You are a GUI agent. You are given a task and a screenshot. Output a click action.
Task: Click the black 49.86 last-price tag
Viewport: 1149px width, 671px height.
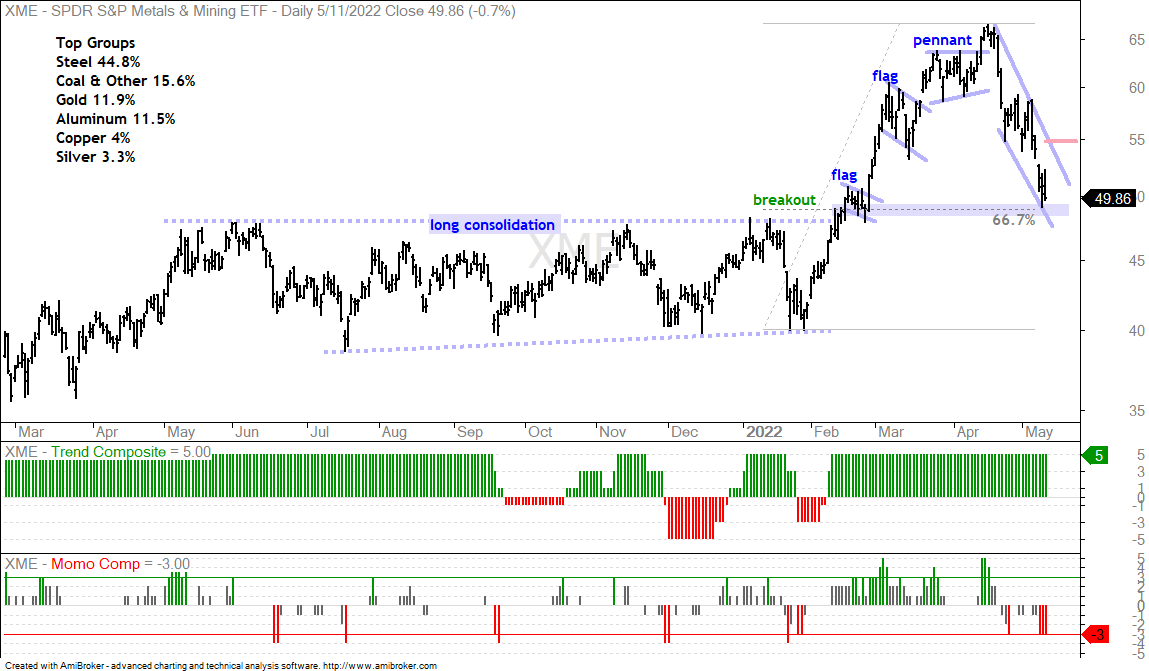coord(1110,199)
